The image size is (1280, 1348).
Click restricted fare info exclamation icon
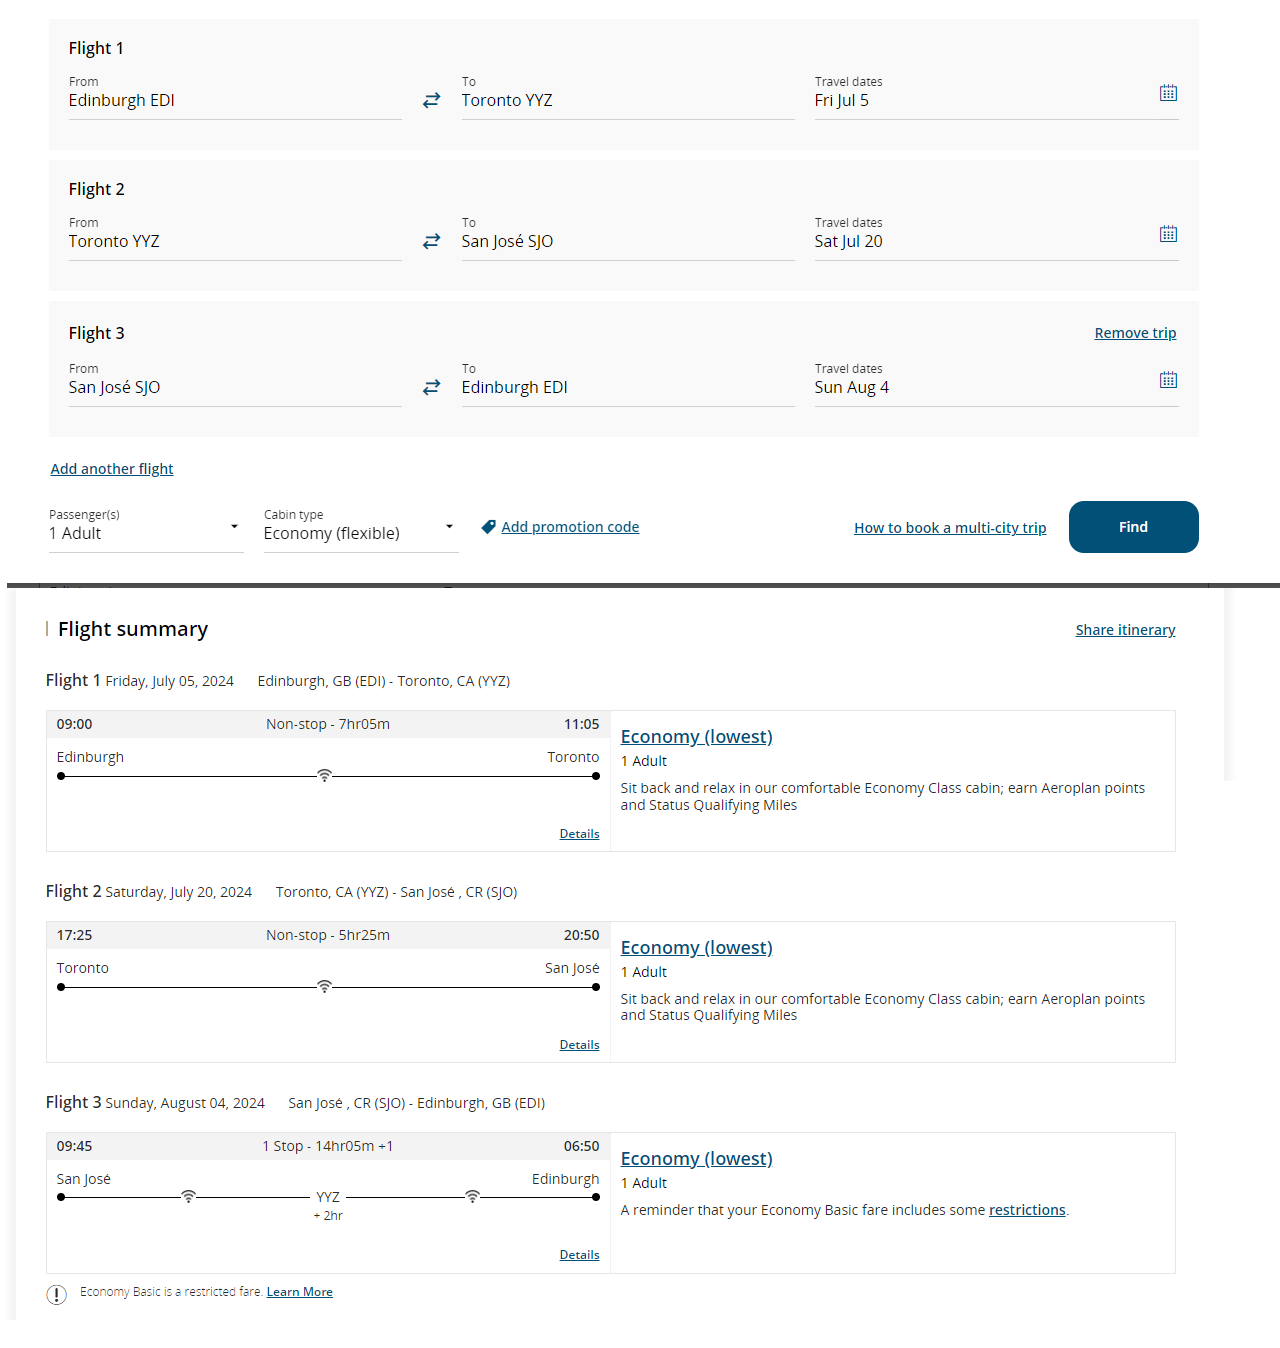point(56,1295)
